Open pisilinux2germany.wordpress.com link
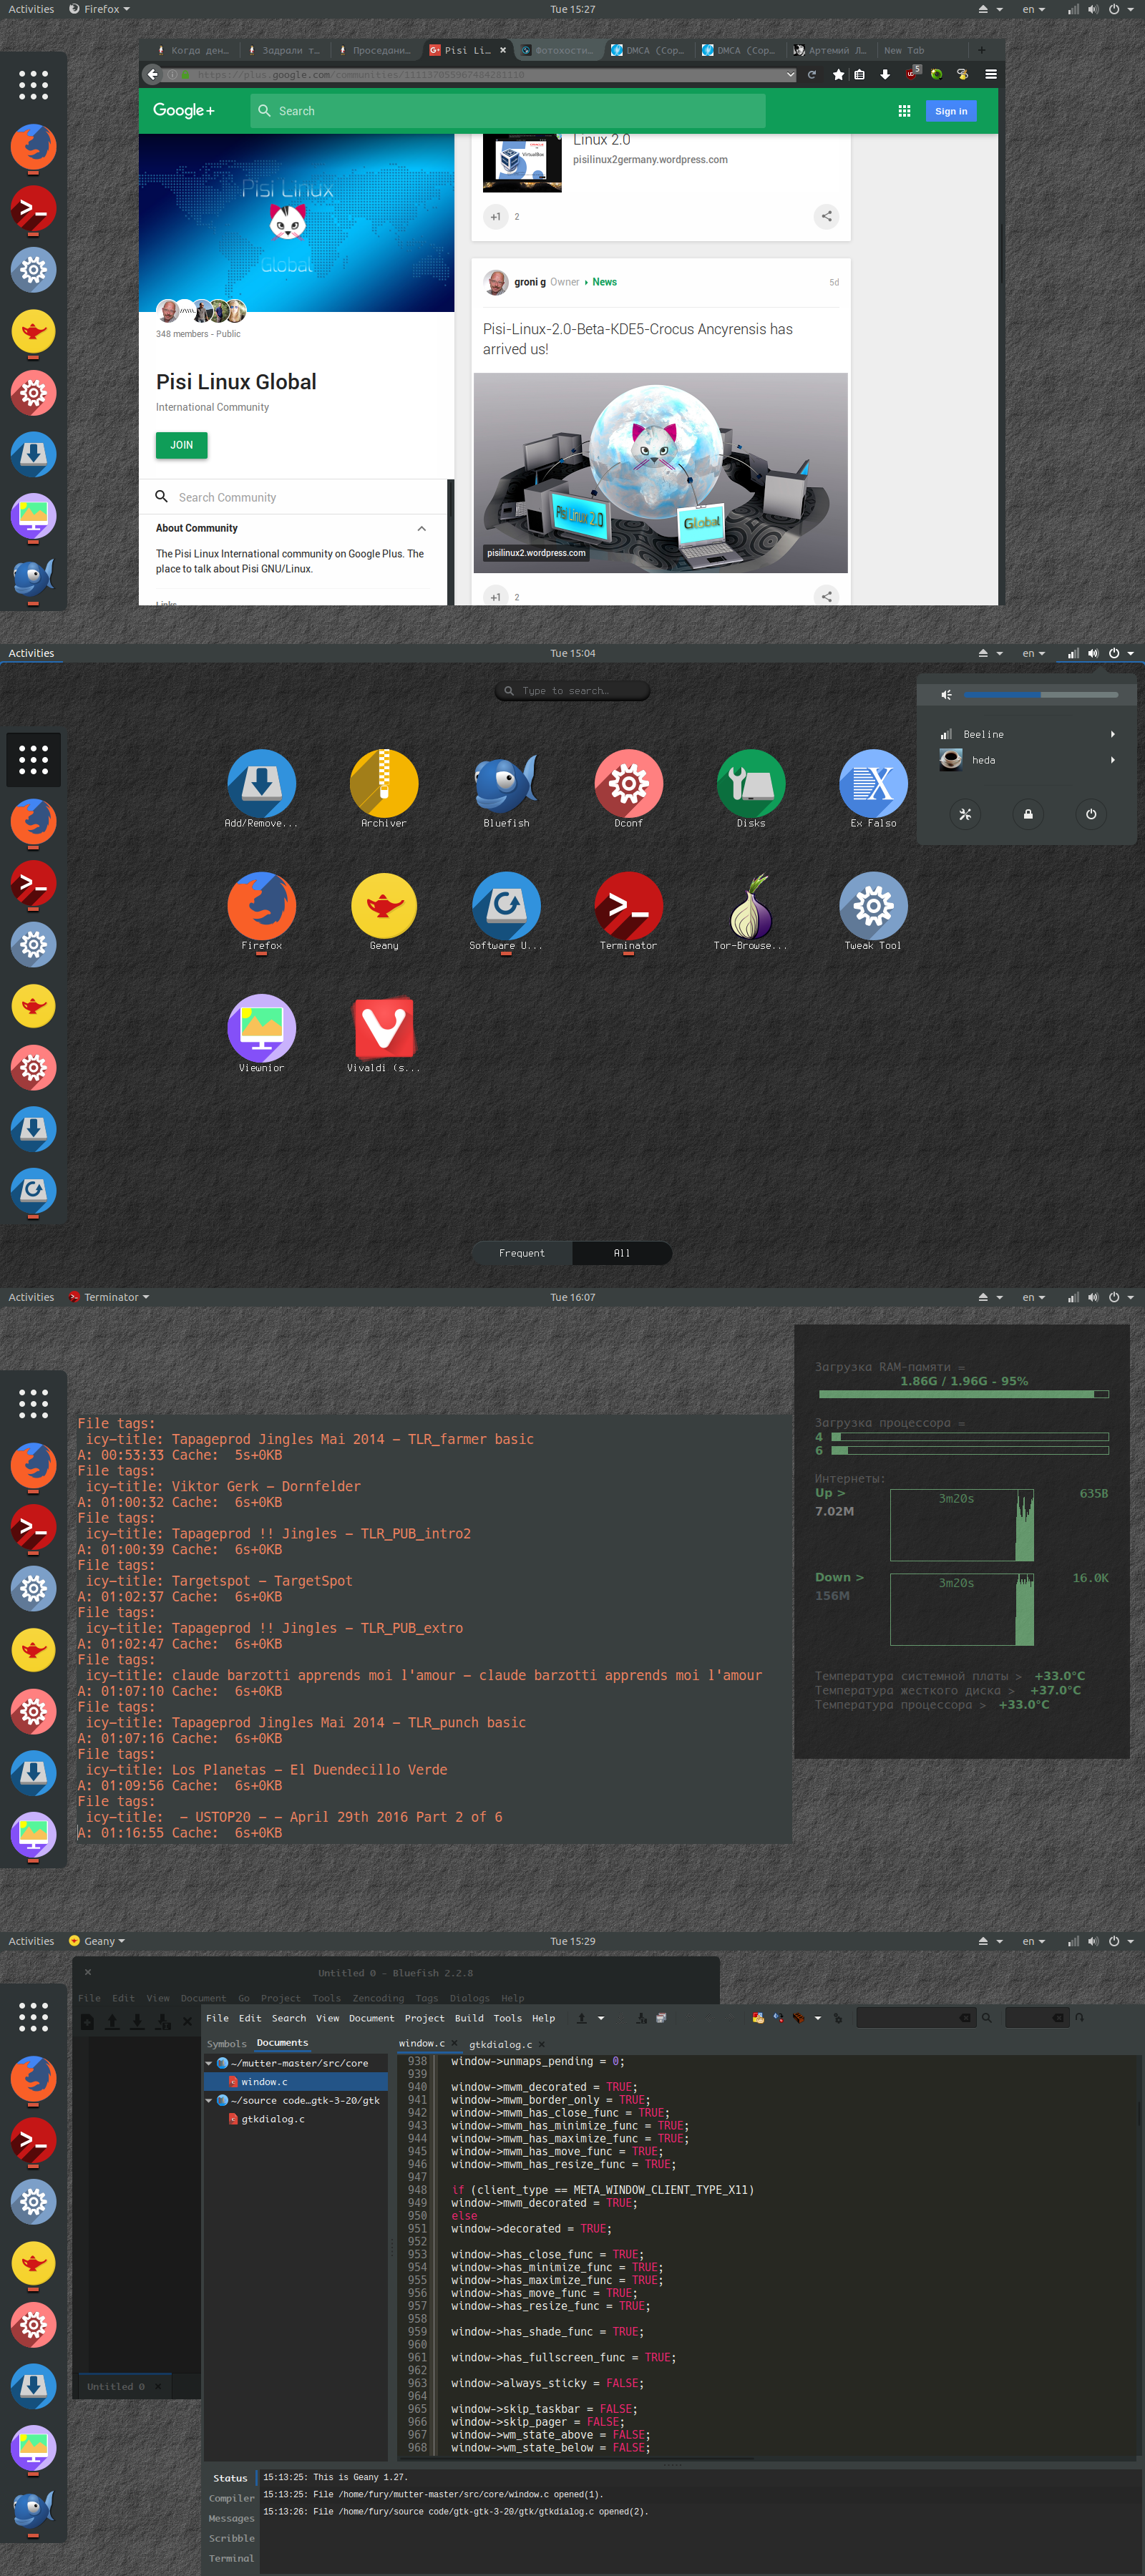Screen dimensions: 1145x2576 click(x=650, y=159)
